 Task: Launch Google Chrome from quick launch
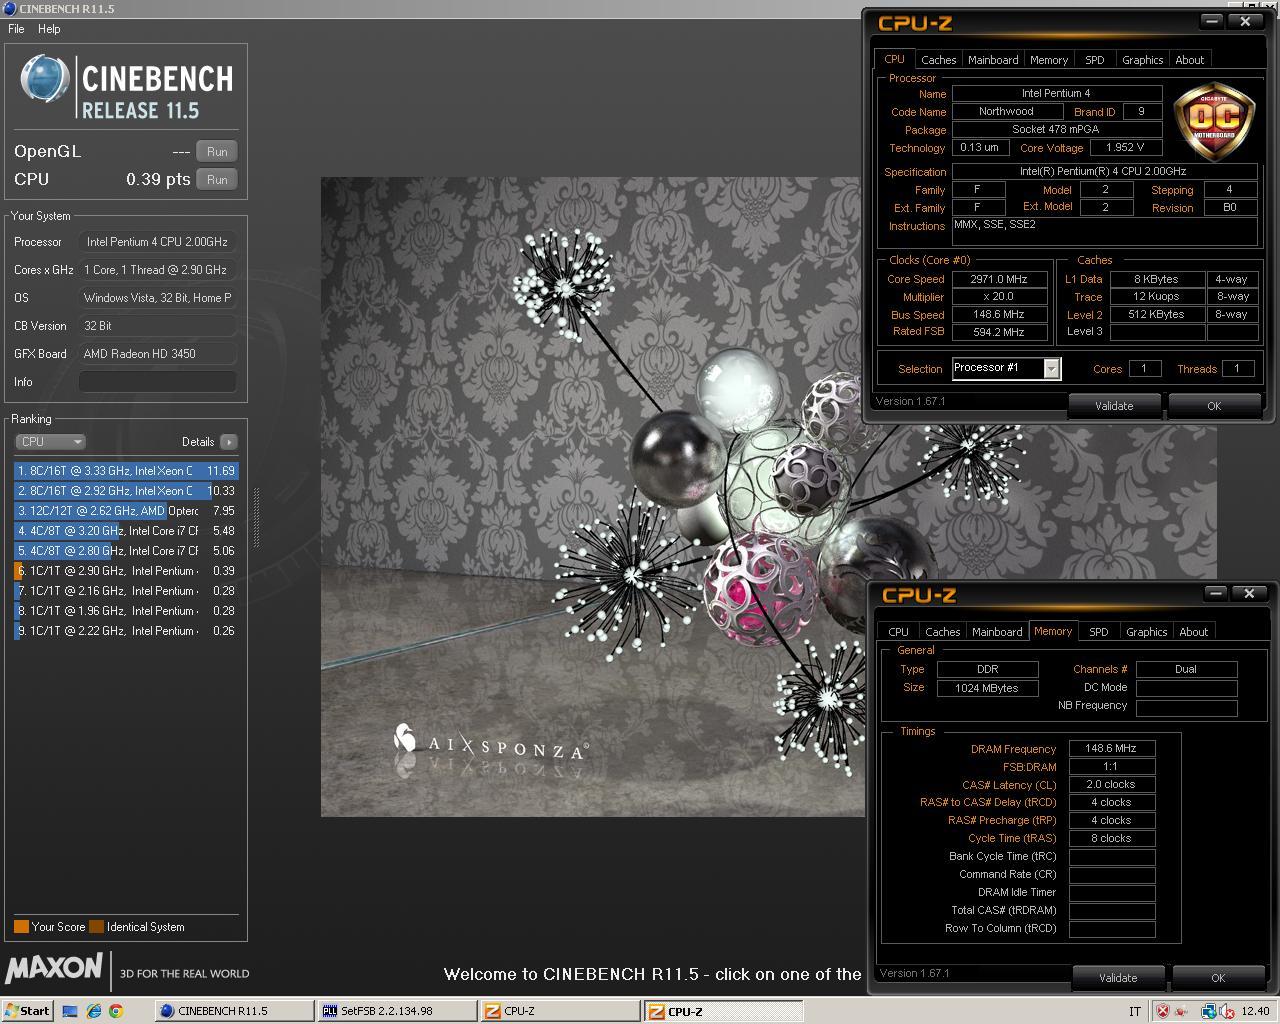tap(115, 1011)
